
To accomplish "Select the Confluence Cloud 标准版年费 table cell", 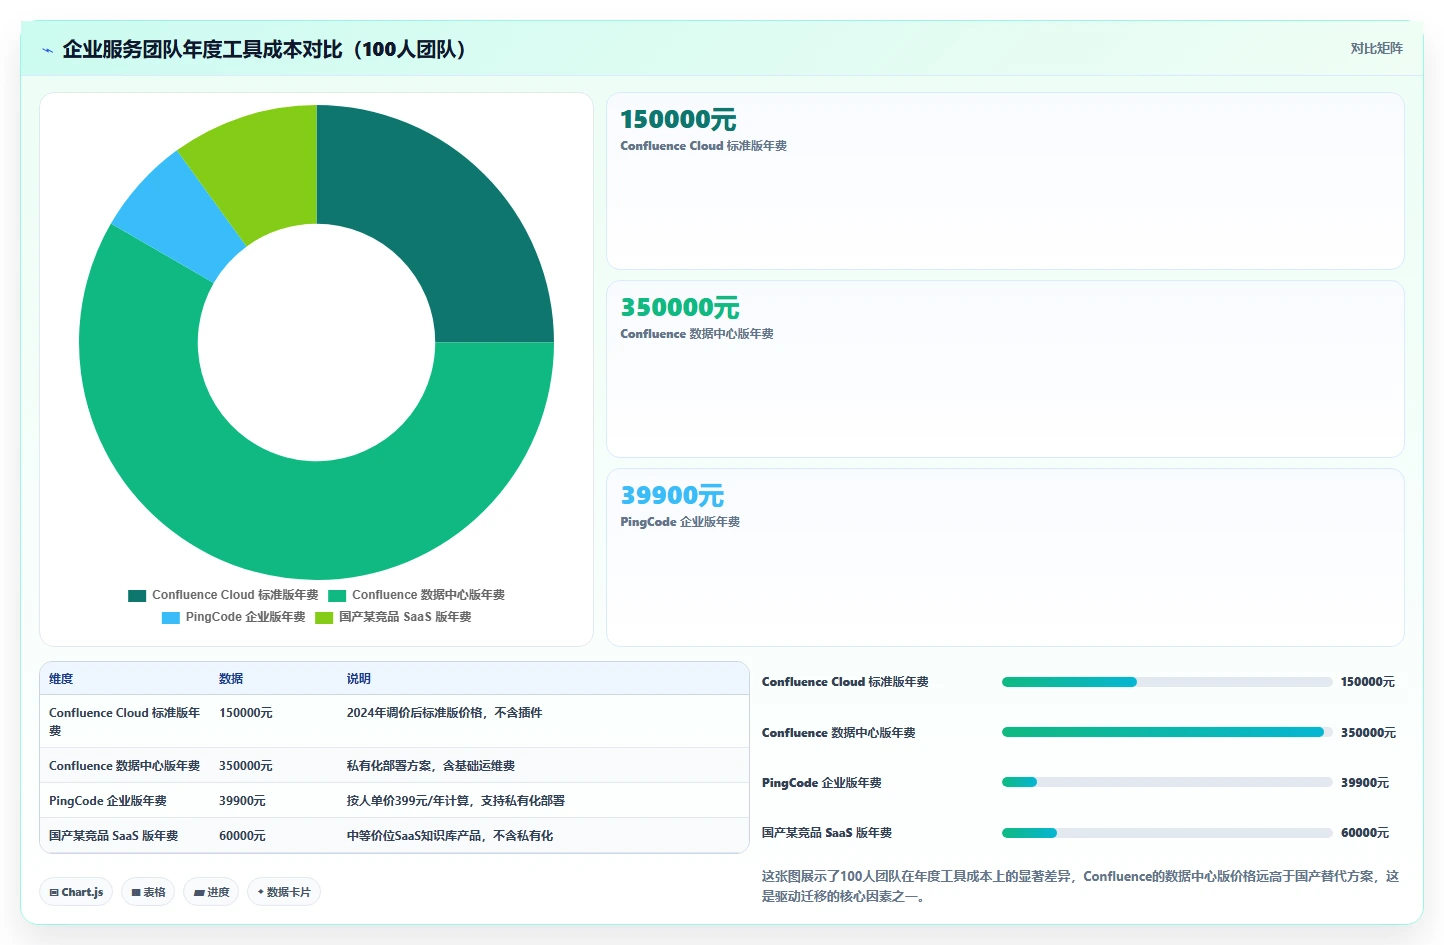I will pos(125,722).
